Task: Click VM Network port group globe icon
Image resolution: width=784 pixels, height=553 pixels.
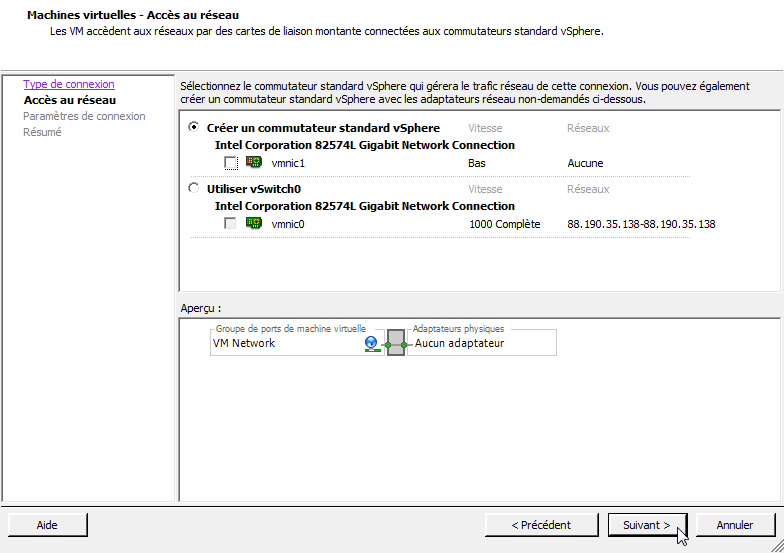Action: pos(372,344)
